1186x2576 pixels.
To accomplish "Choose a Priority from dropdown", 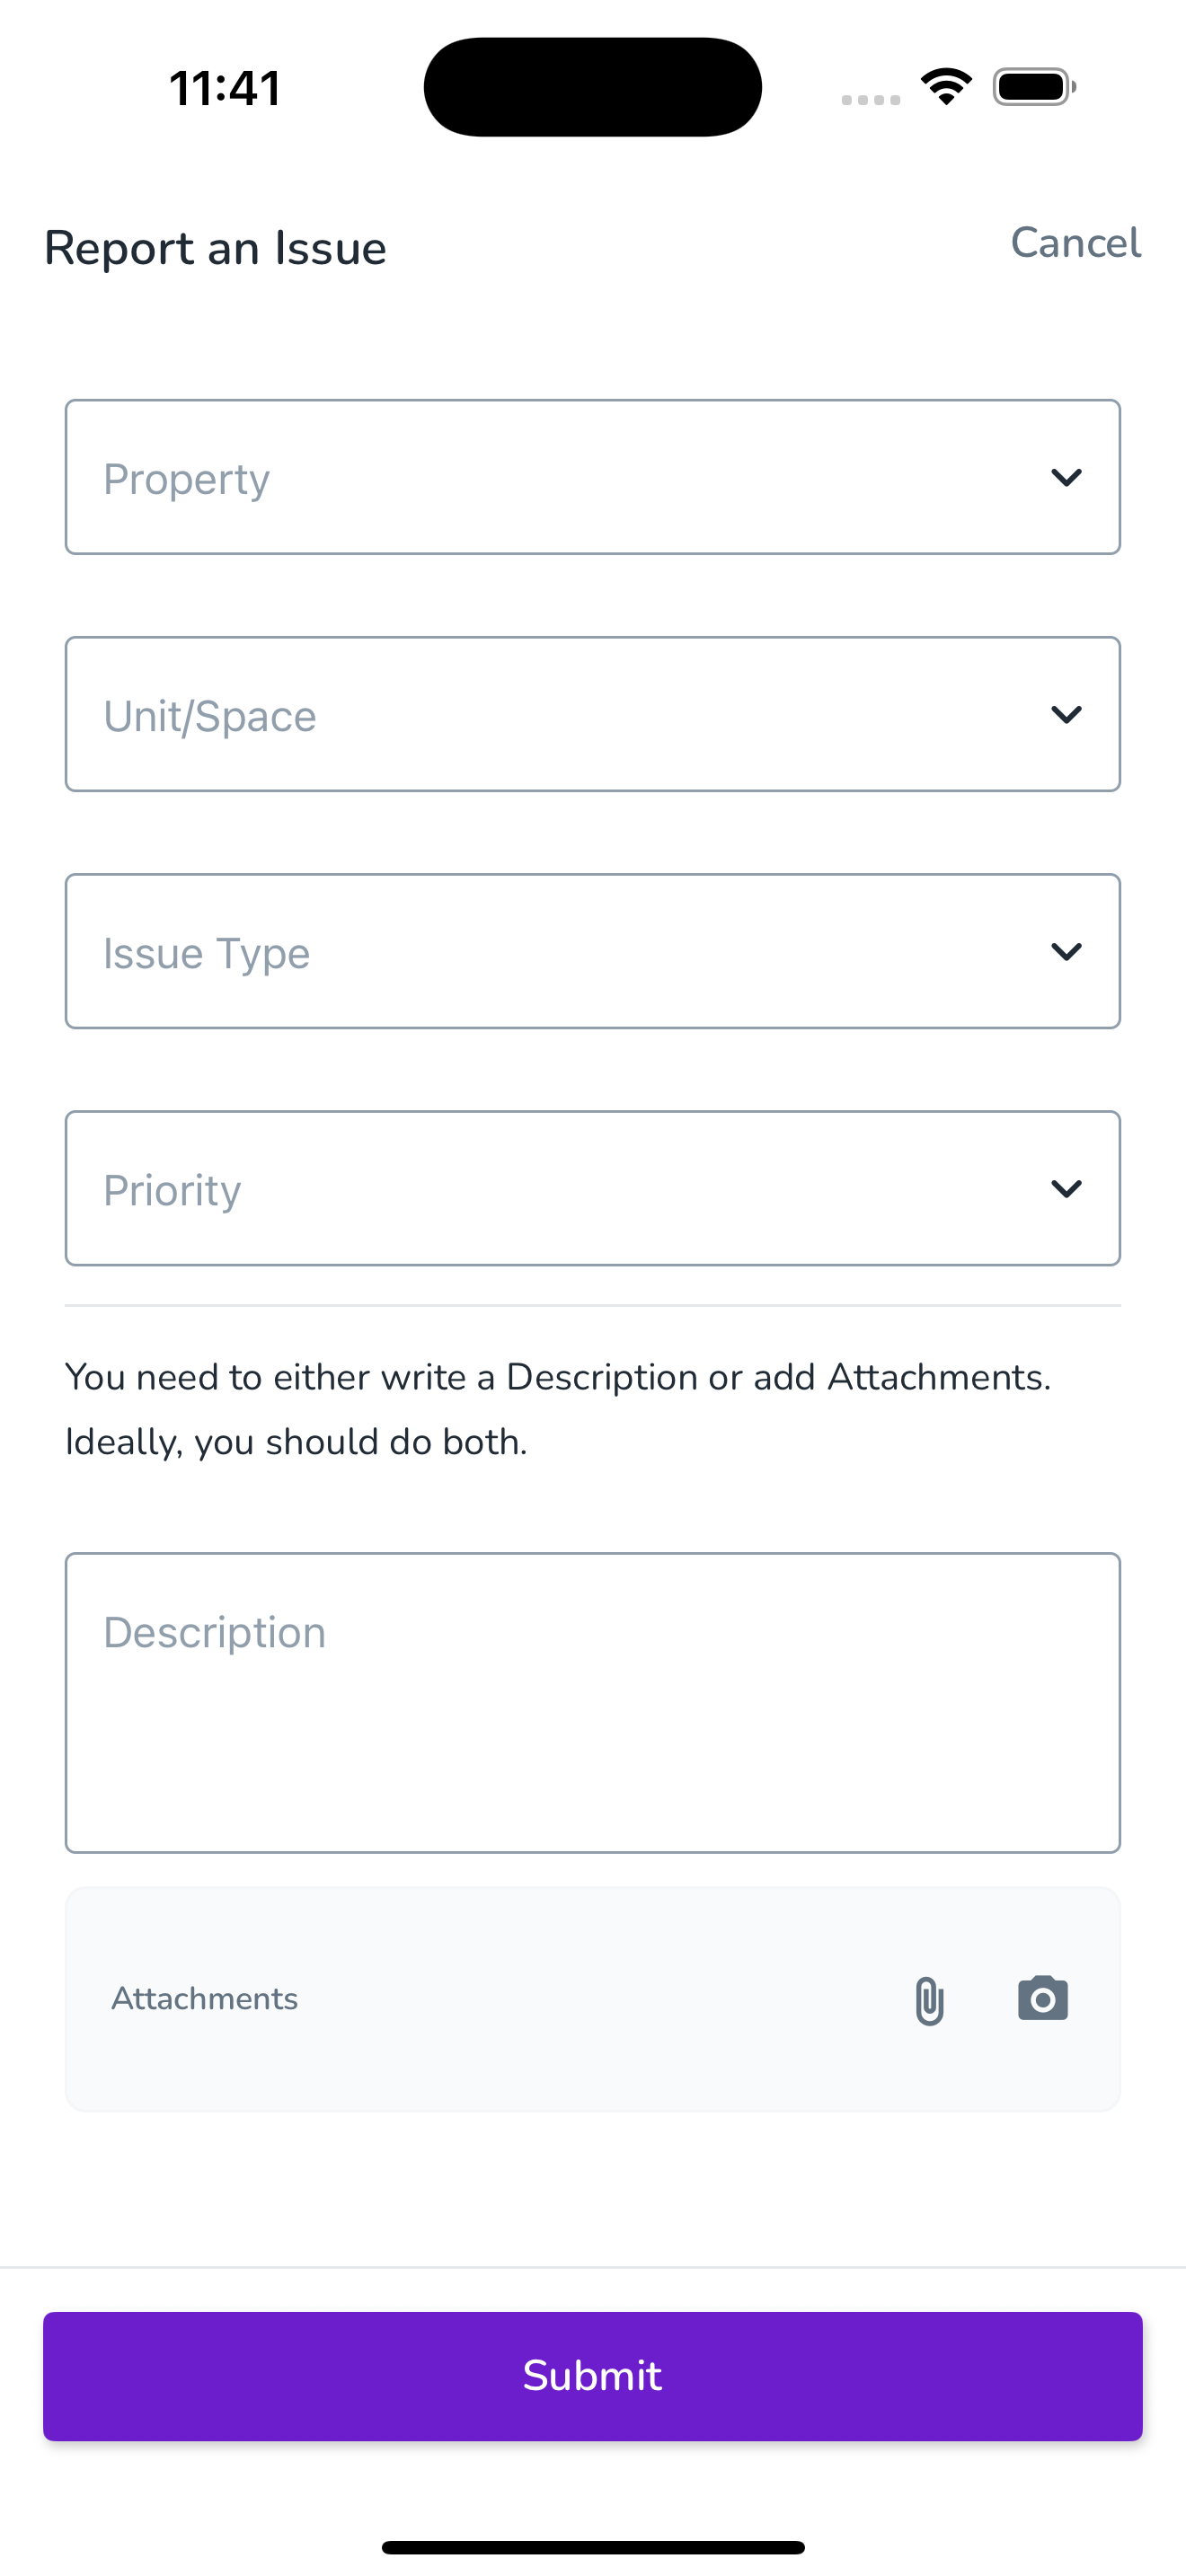I will point(593,1188).
